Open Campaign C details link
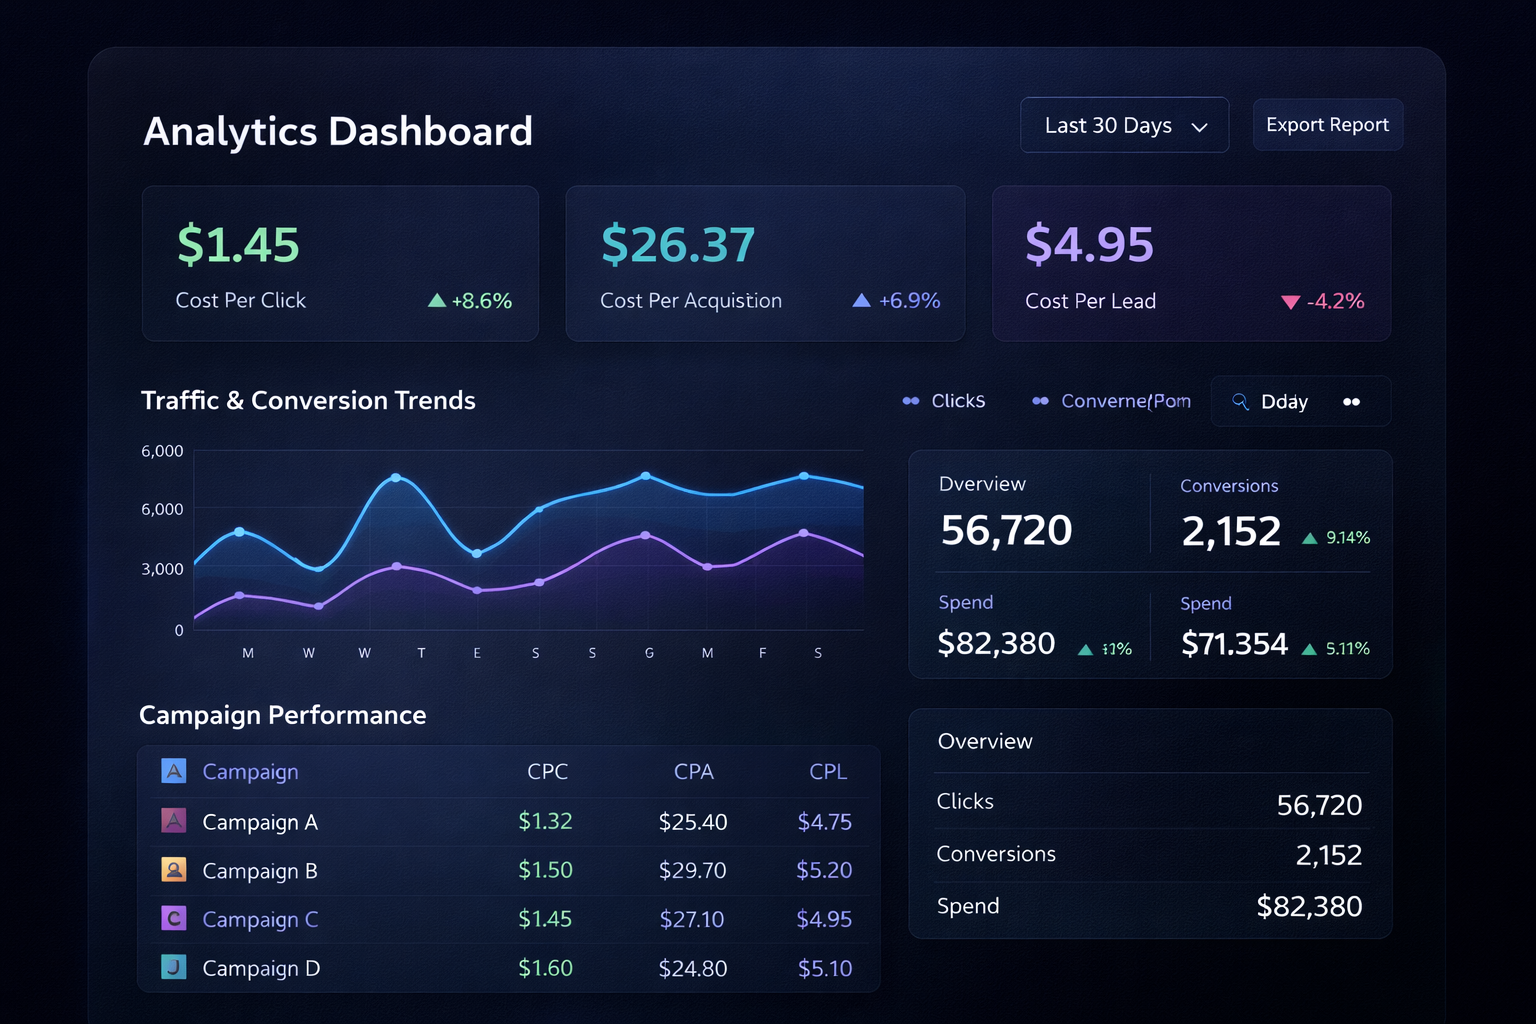Image resolution: width=1536 pixels, height=1024 pixels. (259, 919)
